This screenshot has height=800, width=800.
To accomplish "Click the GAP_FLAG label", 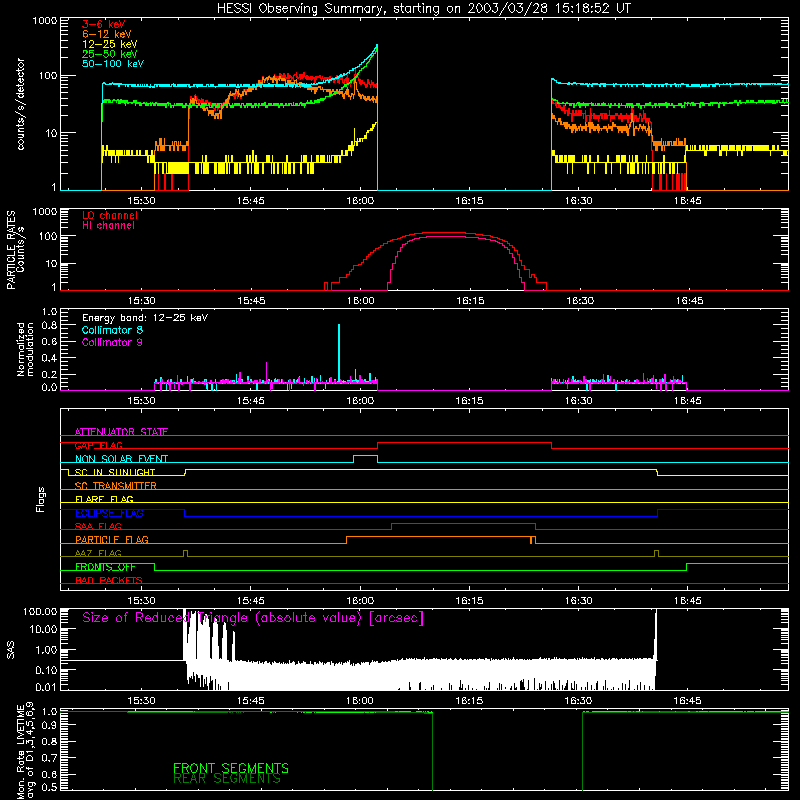I will click(x=98, y=445).
